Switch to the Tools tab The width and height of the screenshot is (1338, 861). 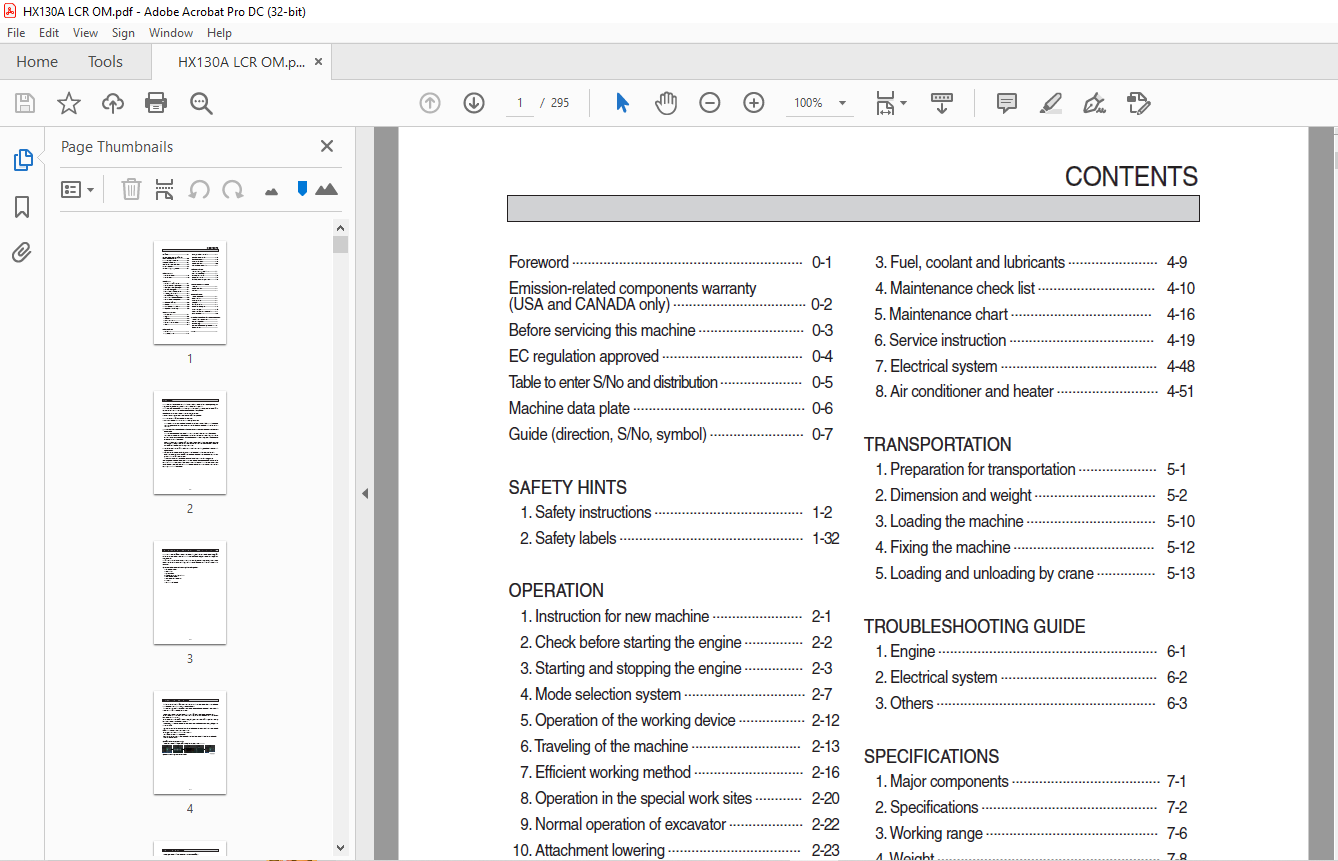[x=105, y=62]
